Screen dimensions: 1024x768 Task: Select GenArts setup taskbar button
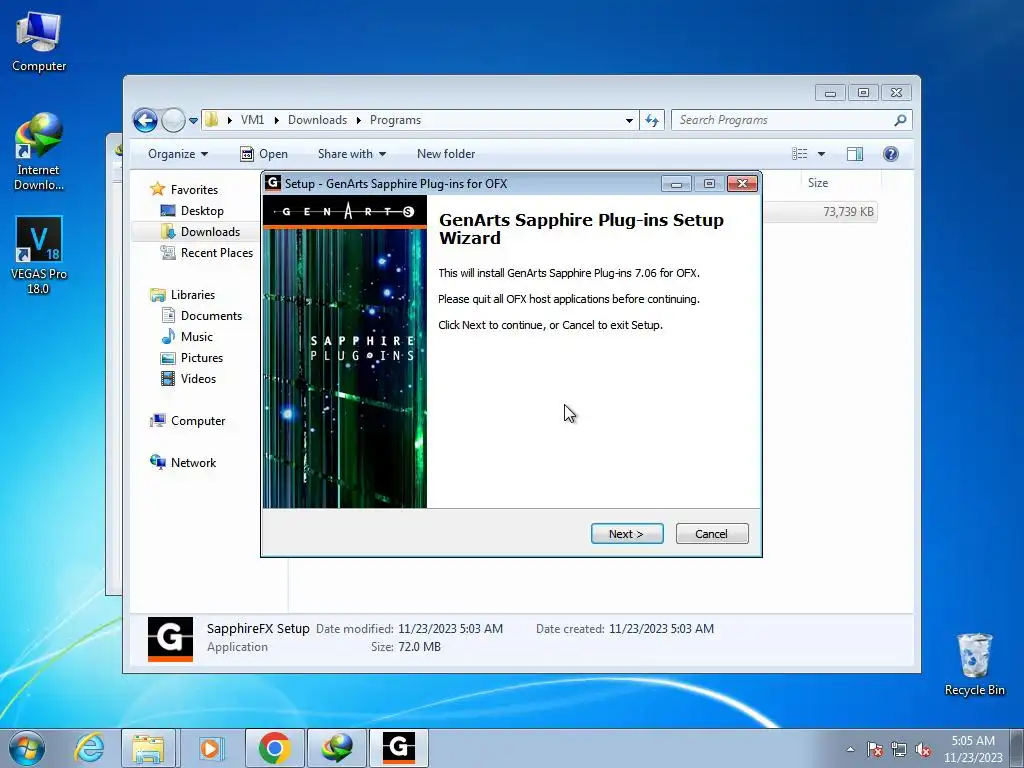point(398,748)
